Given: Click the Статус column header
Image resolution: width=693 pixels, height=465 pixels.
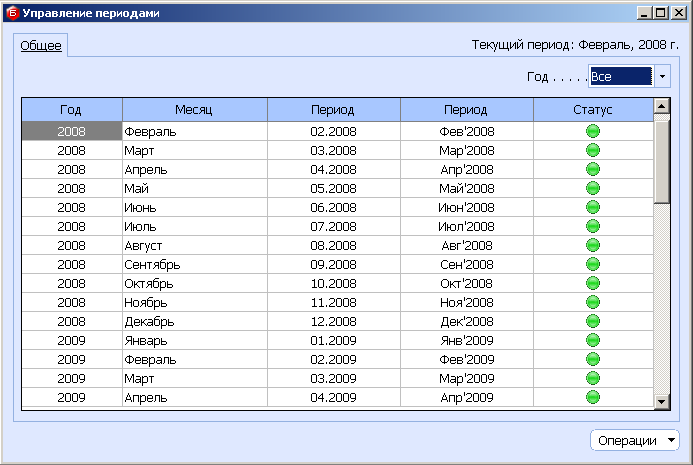Looking at the screenshot, I should tap(593, 109).
